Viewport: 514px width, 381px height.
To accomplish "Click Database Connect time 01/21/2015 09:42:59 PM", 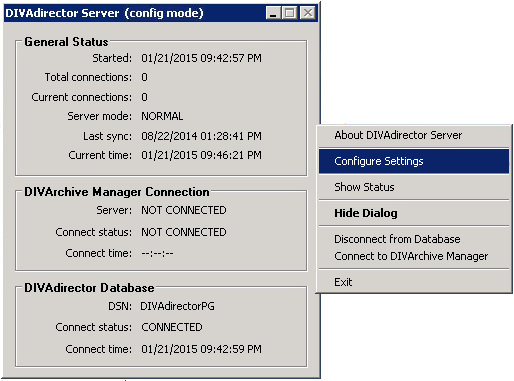I will coord(201,349).
